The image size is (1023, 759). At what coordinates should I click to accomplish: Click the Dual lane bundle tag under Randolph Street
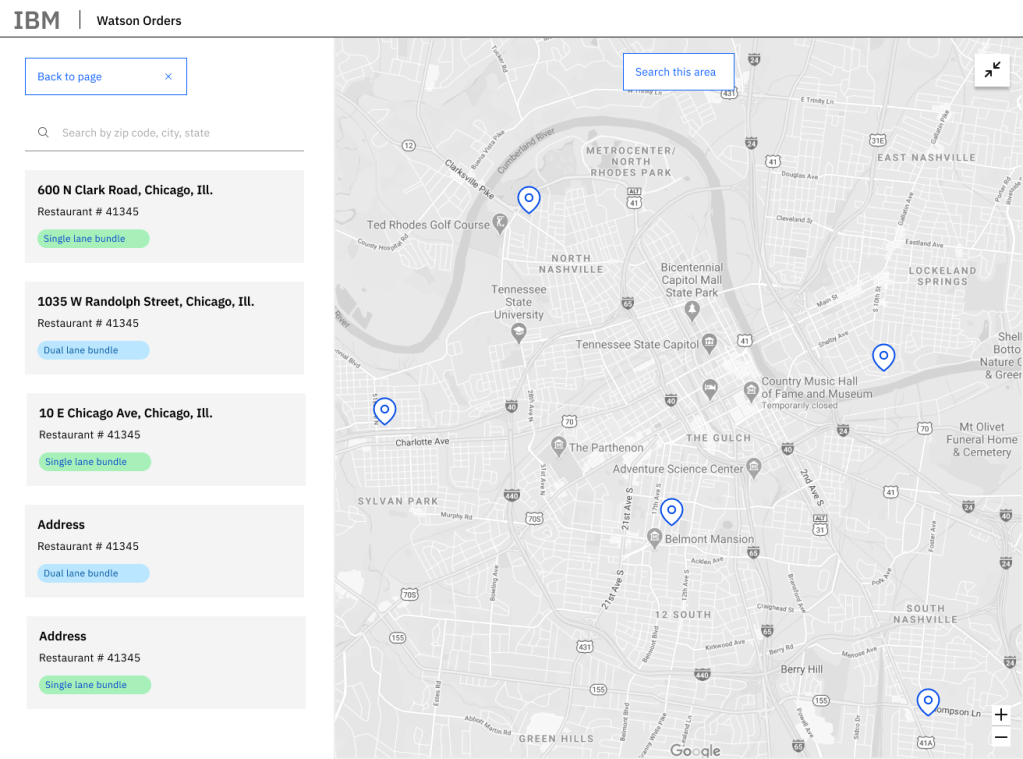[93, 350]
